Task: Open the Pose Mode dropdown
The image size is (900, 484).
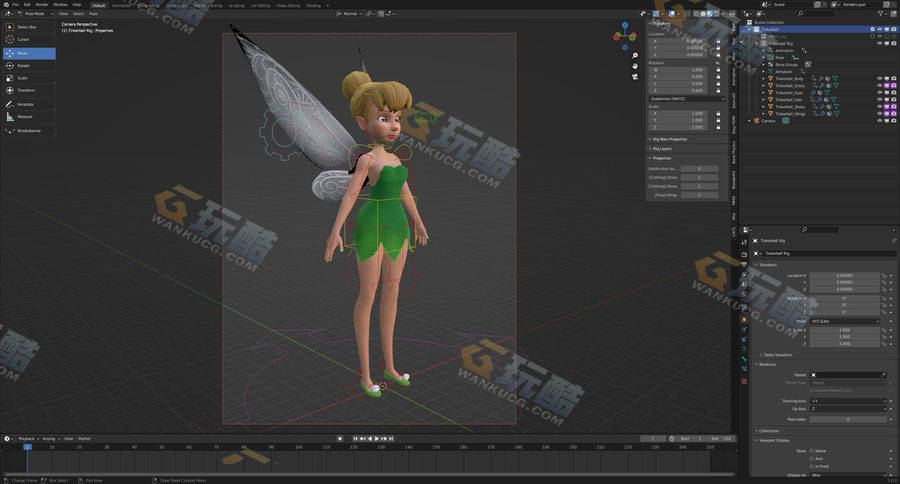Action: coord(36,13)
